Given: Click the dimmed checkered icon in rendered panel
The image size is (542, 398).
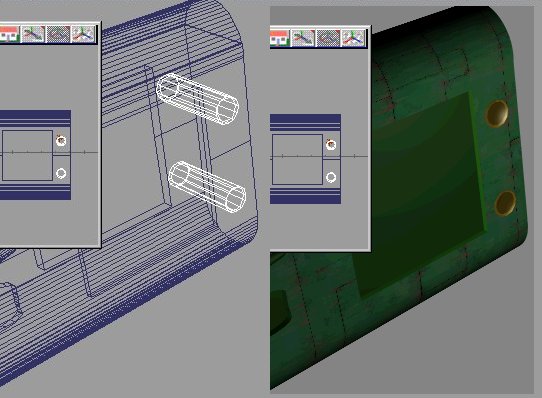Looking at the screenshot, I should tap(328, 38).
